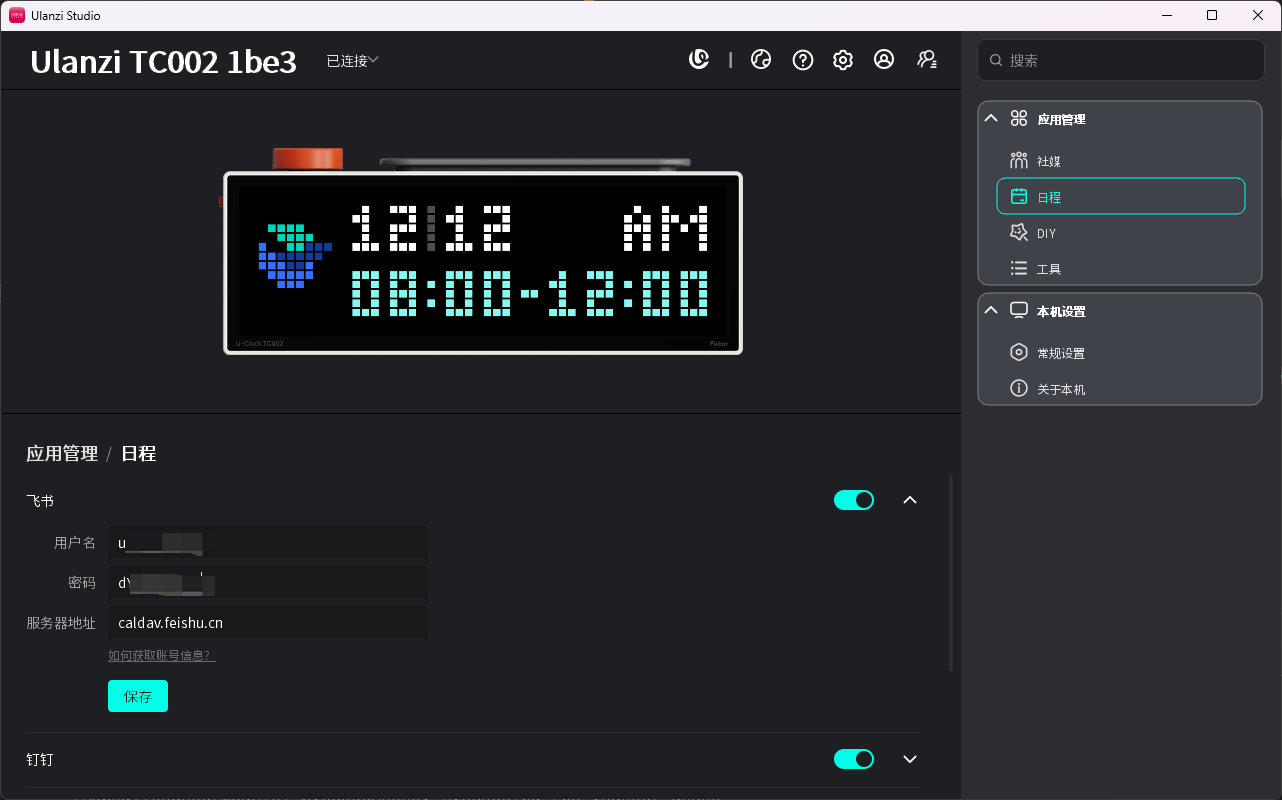1282x800 pixels.
Task: Open the help question mark icon
Action: (x=802, y=60)
